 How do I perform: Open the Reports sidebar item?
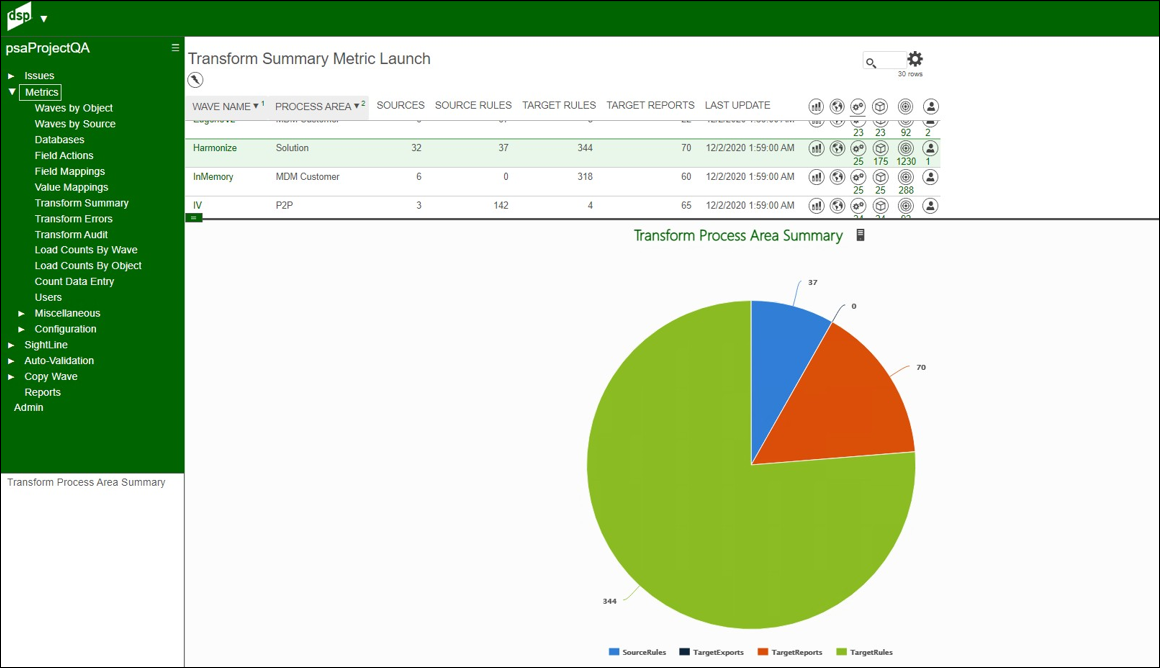pyautogui.click(x=42, y=392)
